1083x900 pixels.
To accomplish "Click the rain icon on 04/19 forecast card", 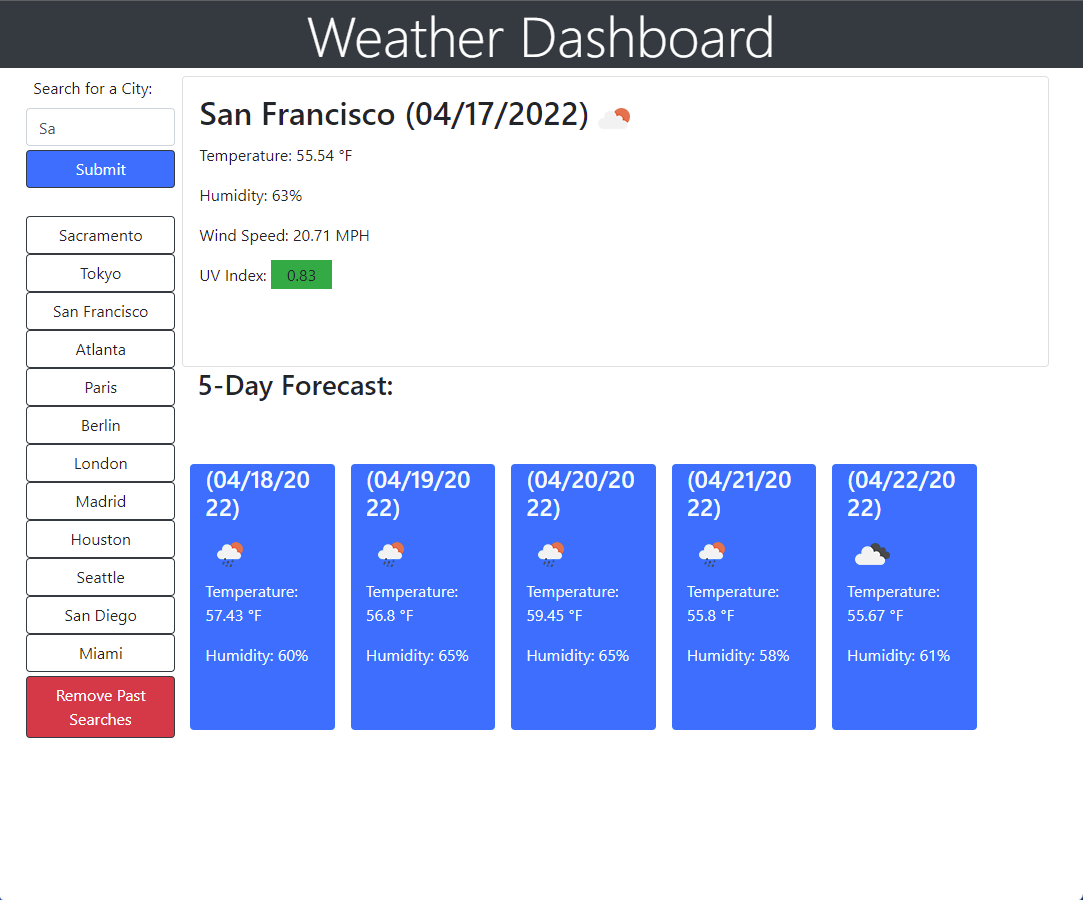I will pos(390,553).
